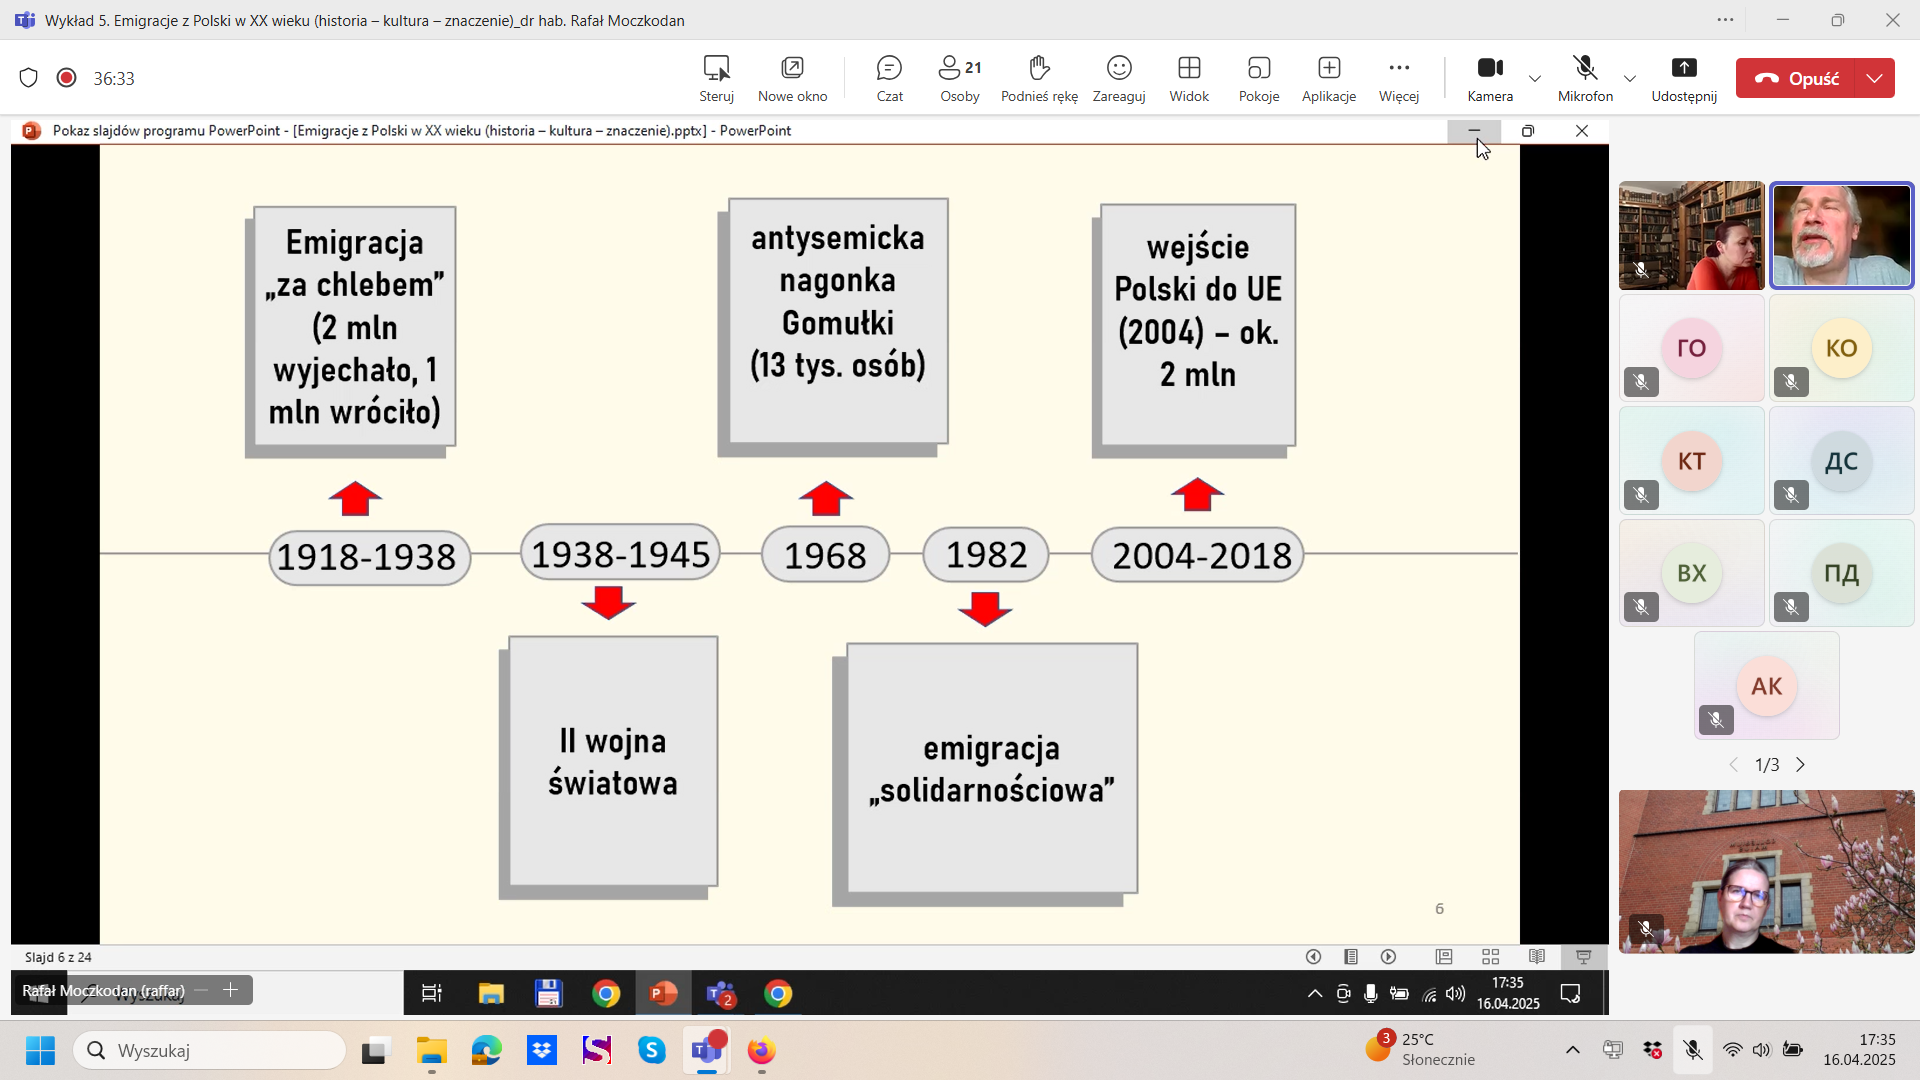The image size is (1920, 1080).
Task: Go to next participant page arrow
Action: click(x=1800, y=765)
